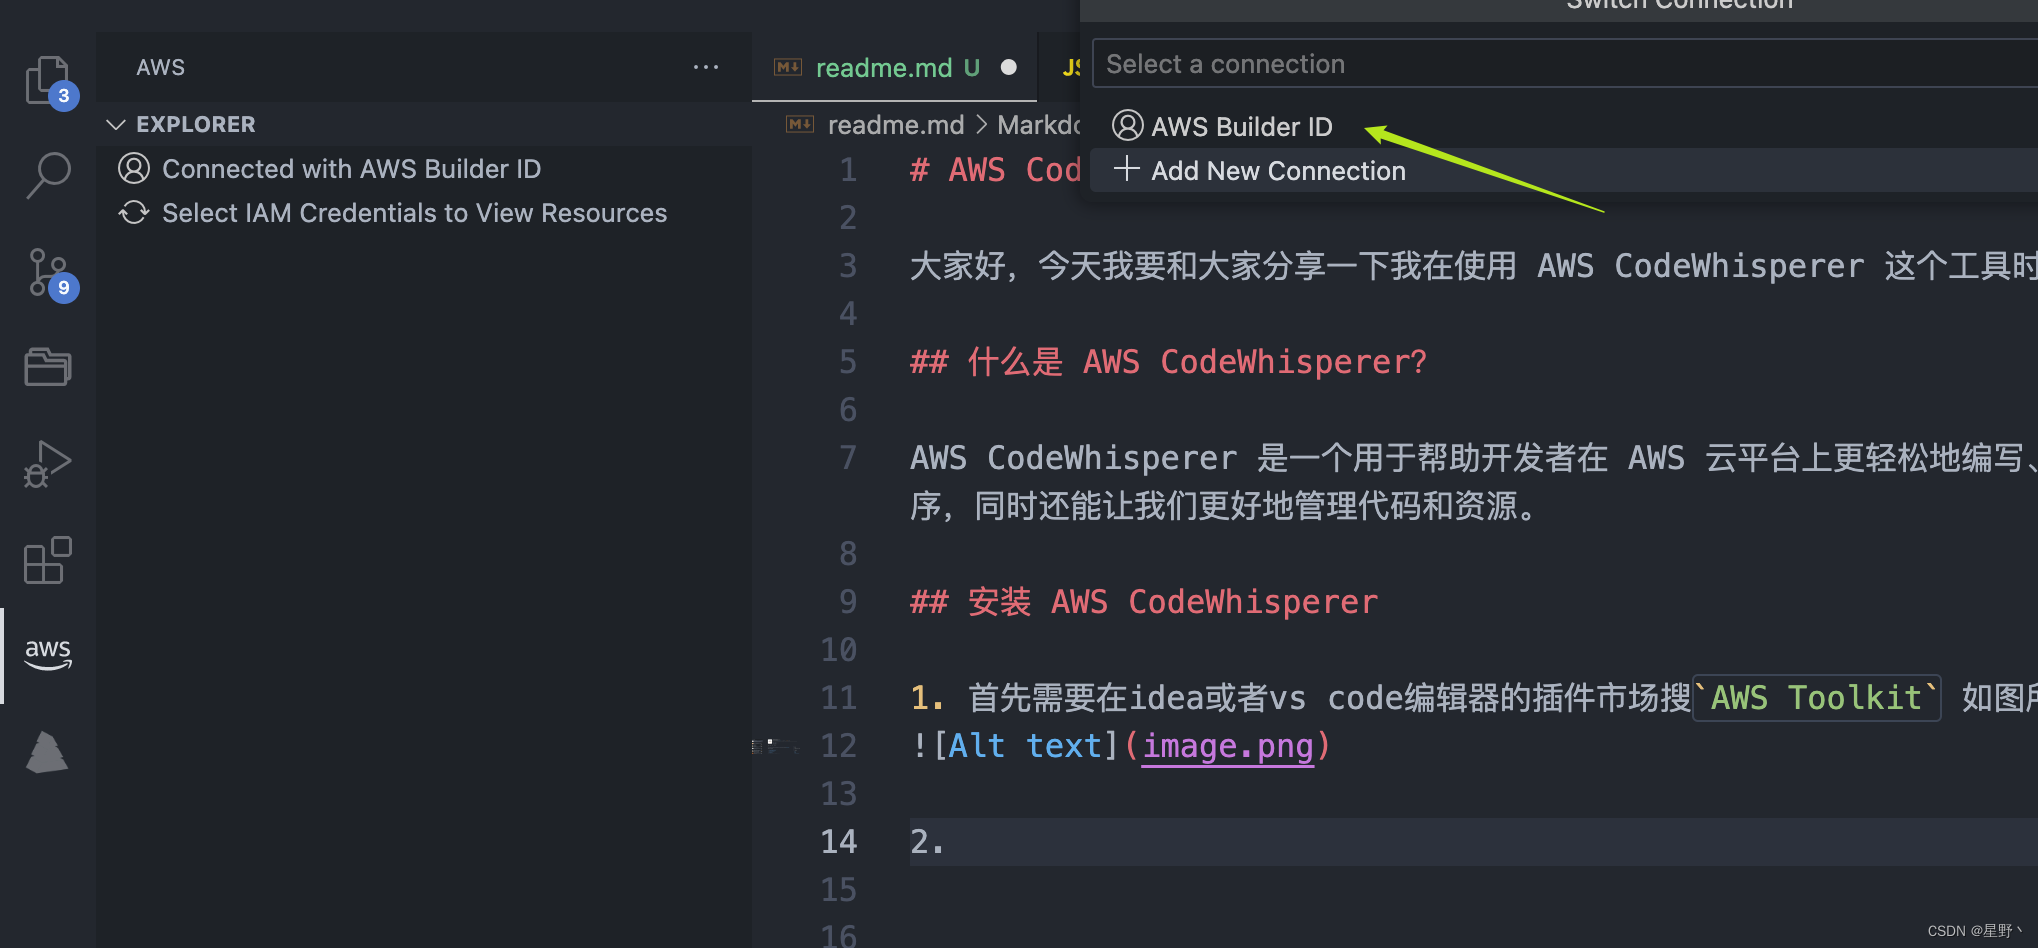Choose AWS Builder ID connection
2038x948 pixels.
(1564, 127)
